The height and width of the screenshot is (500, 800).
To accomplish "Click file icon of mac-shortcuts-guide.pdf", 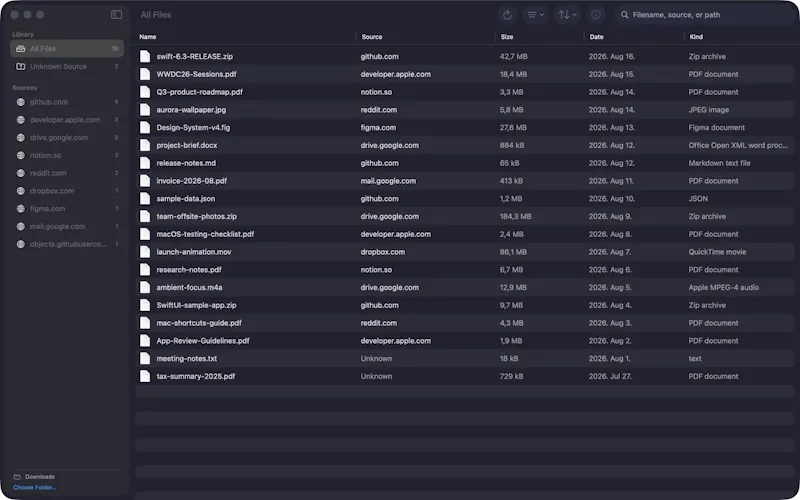I will [145, 323].
